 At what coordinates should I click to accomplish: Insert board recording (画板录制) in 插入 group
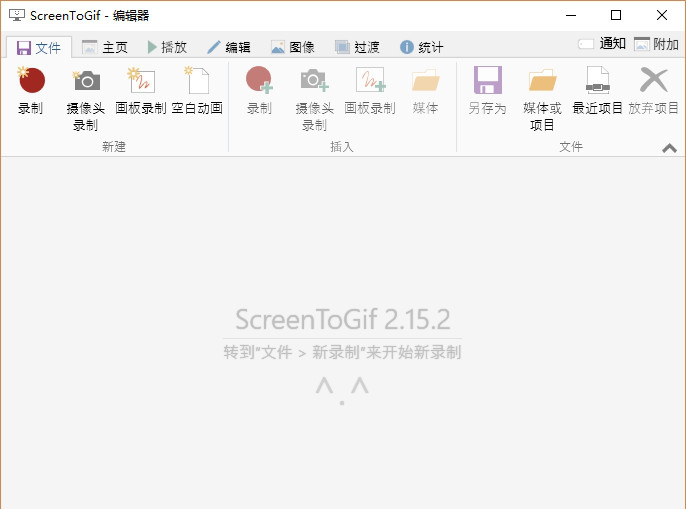click(370, 91)
